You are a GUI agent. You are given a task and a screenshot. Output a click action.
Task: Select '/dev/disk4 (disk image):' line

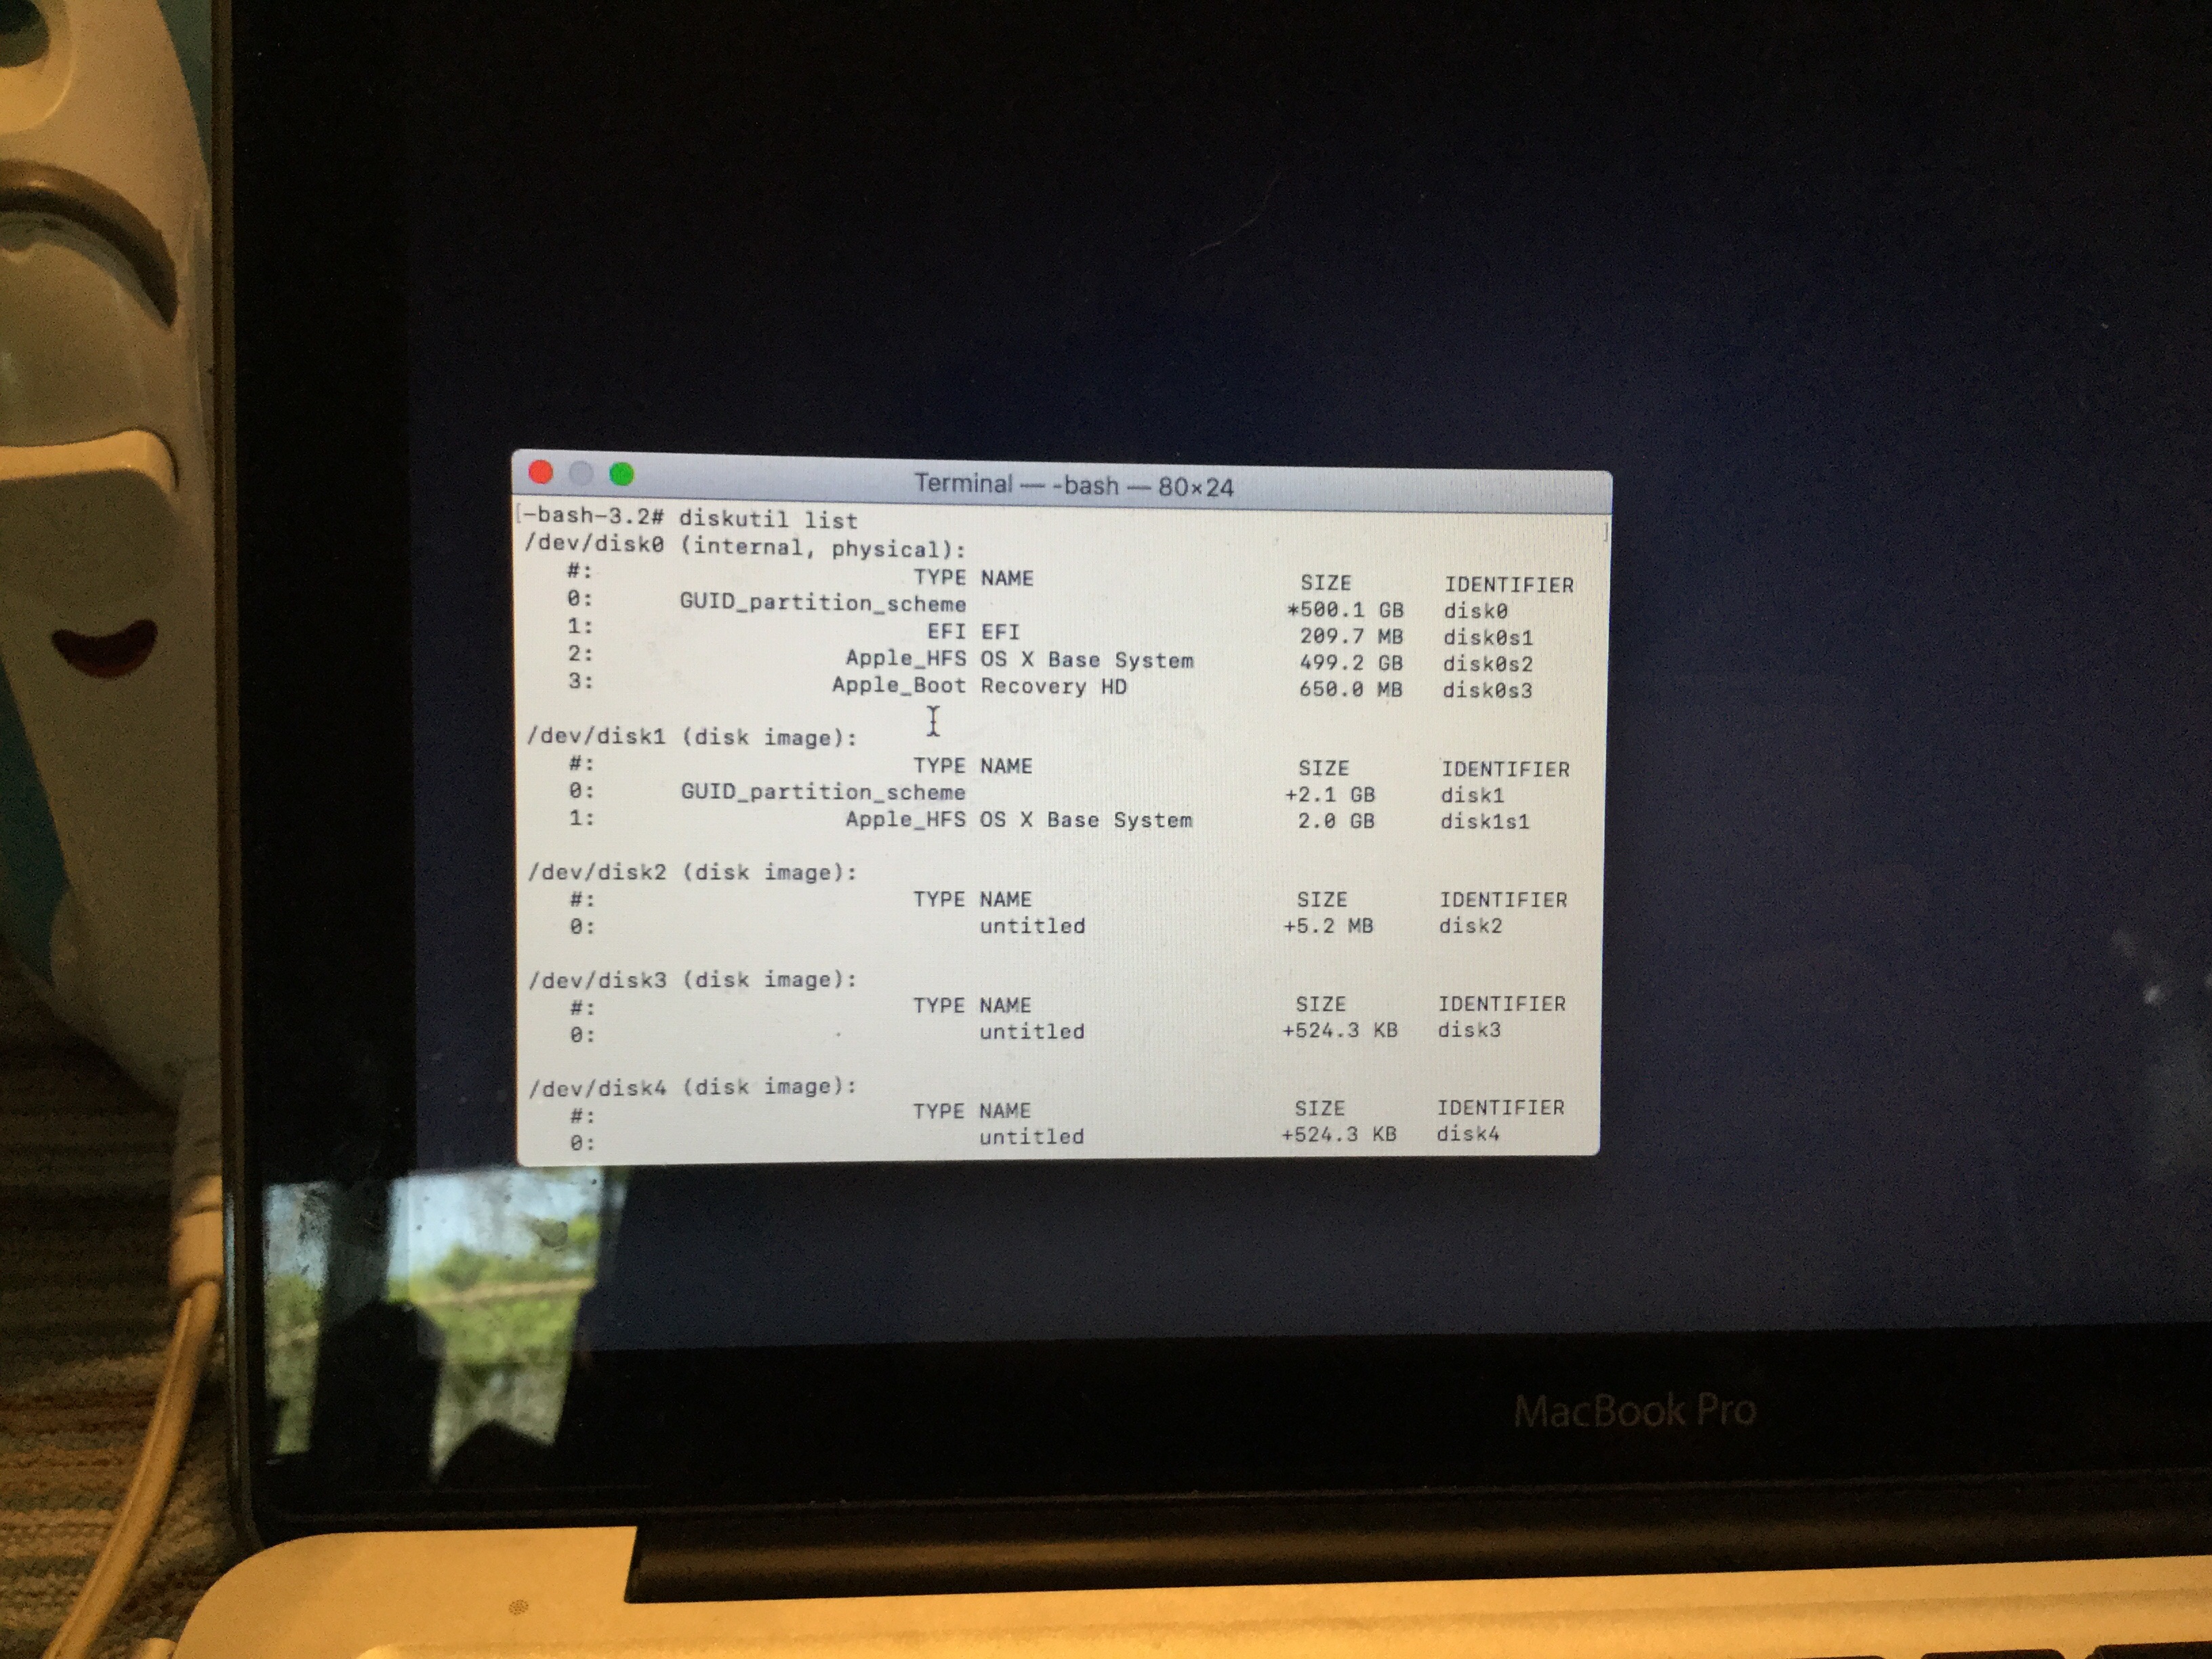pos(693,1086)
